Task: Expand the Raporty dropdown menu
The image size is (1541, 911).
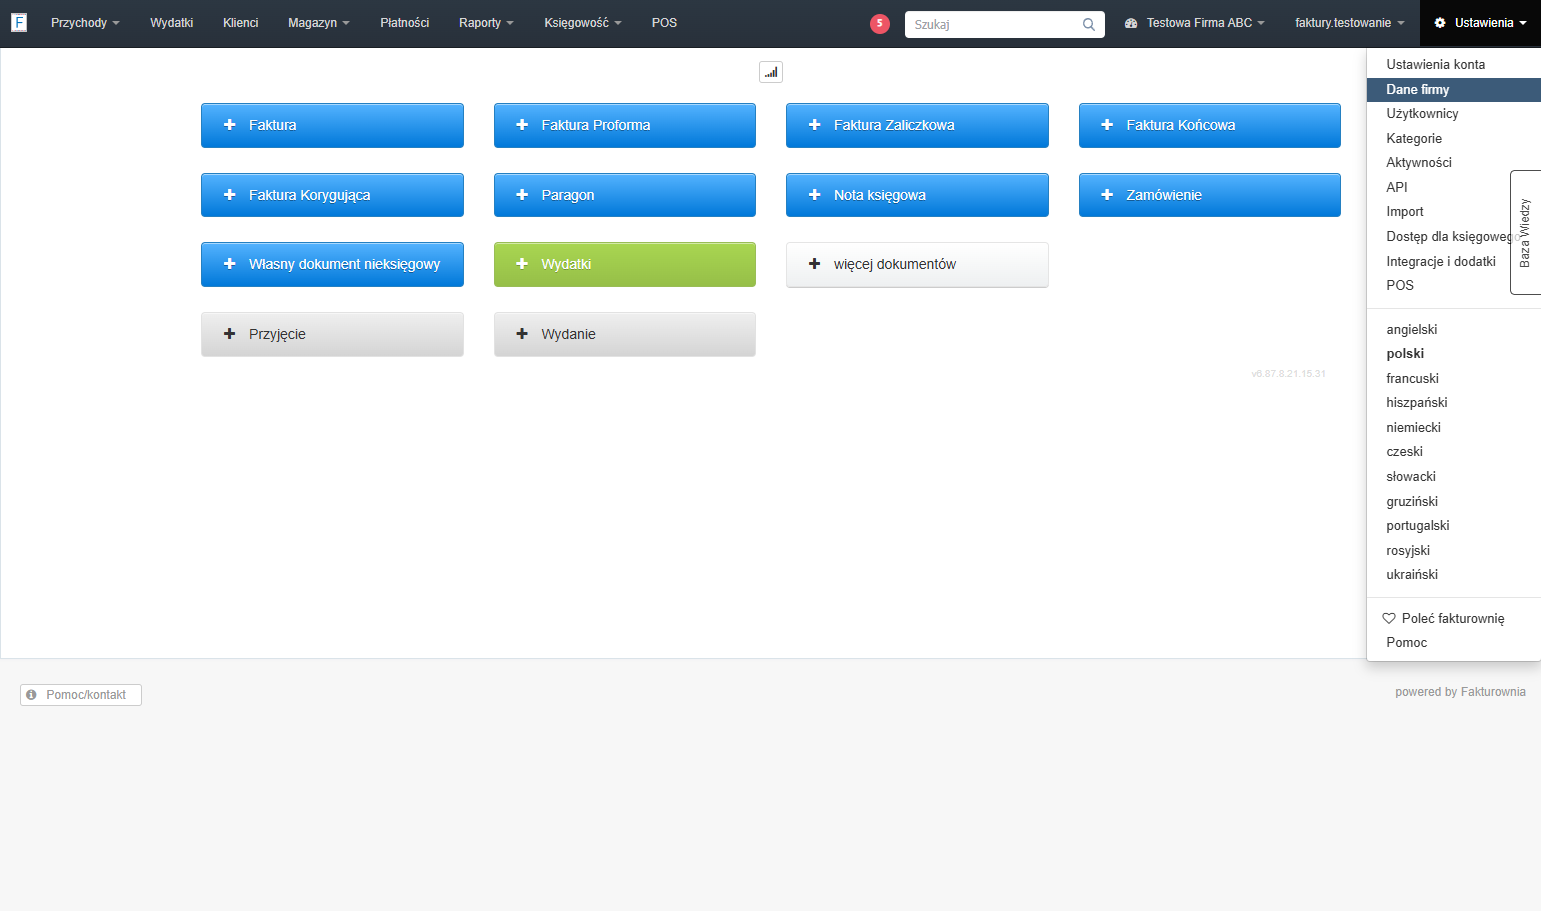Action: (486, 23)
